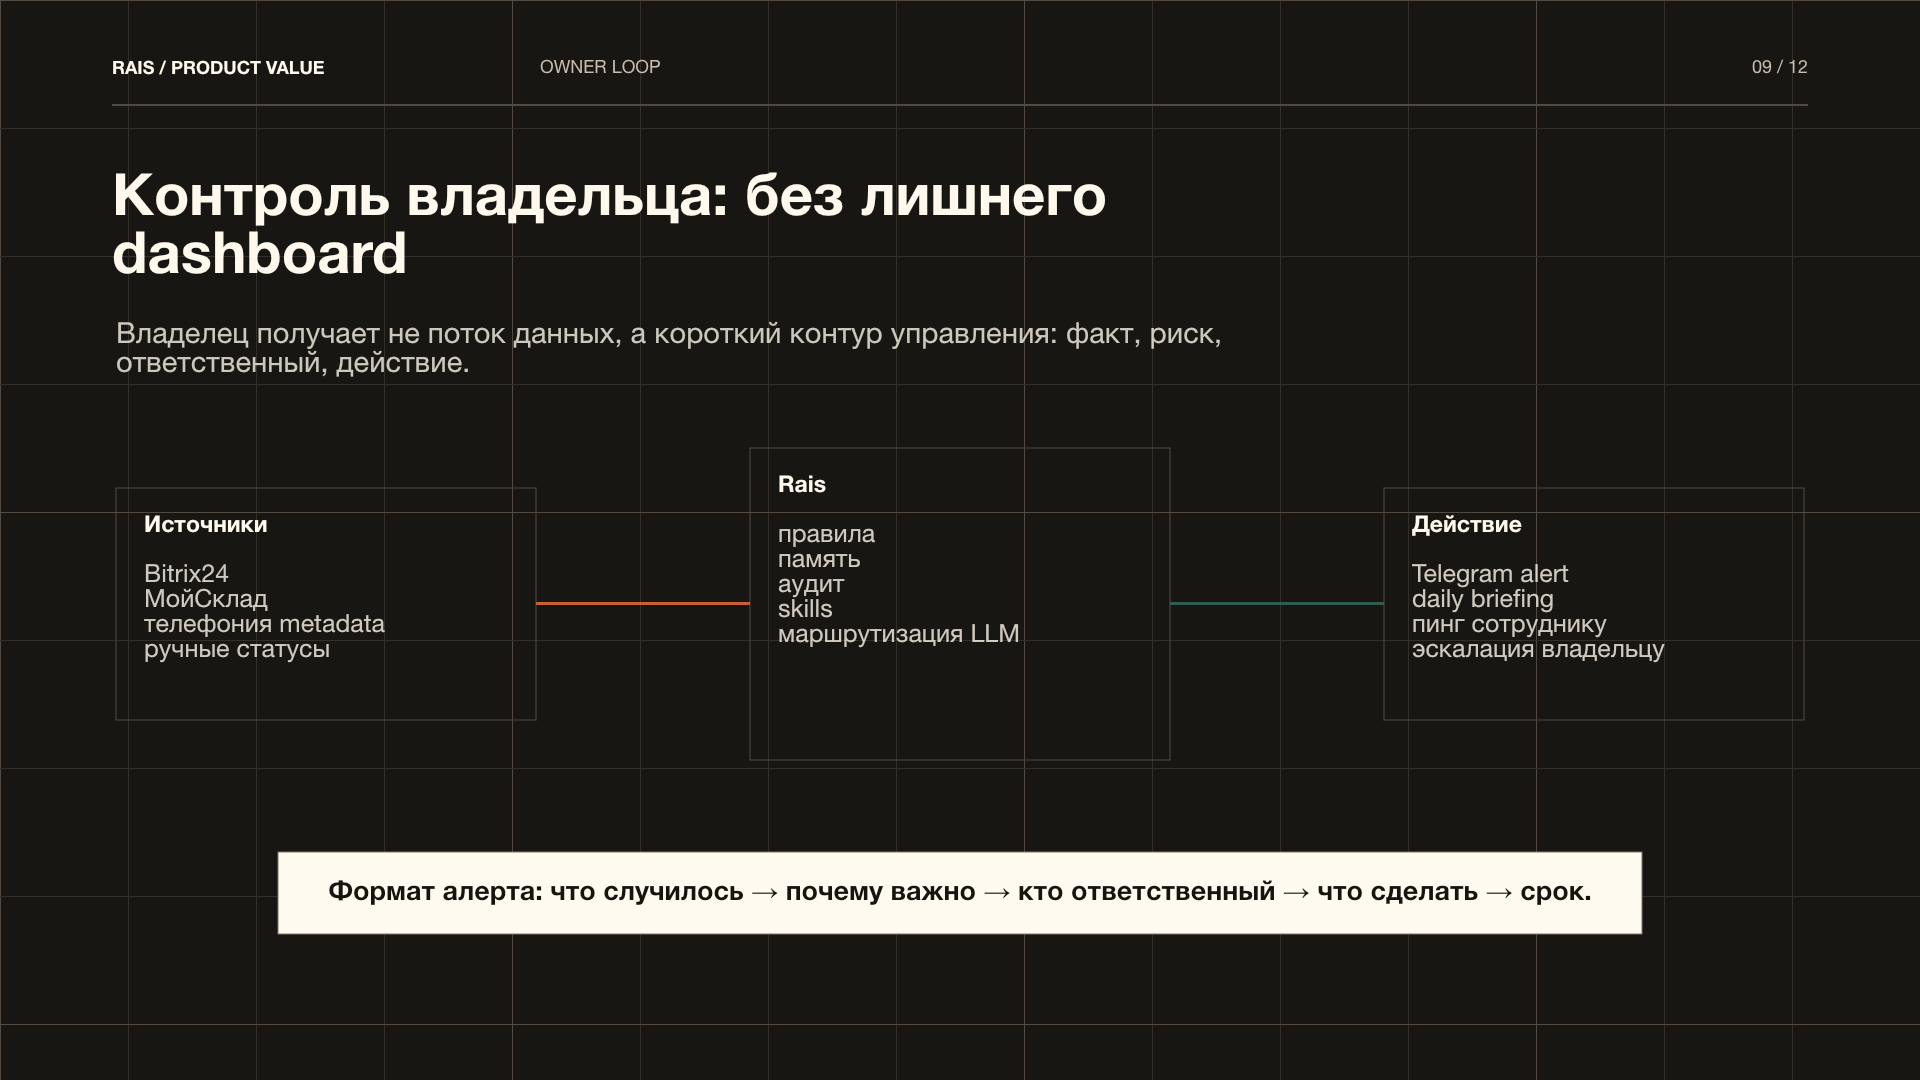Select Telegram alert in Действие box
The height and width of the screenshot is (1080, 1920).
[1490, 574]
